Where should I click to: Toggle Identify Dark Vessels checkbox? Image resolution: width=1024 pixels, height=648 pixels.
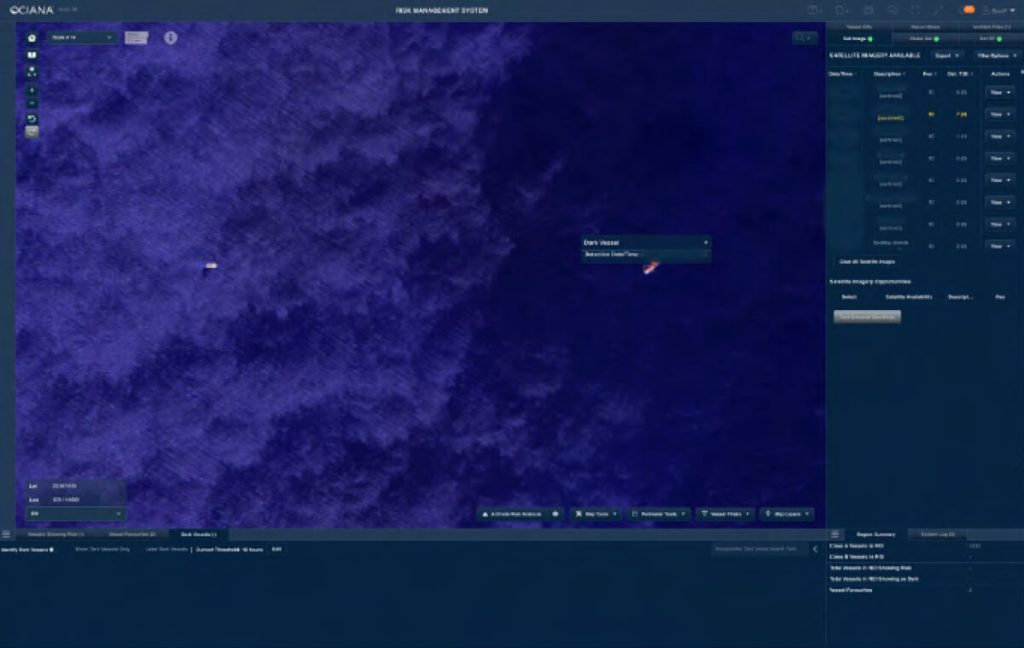coord(52,549)
